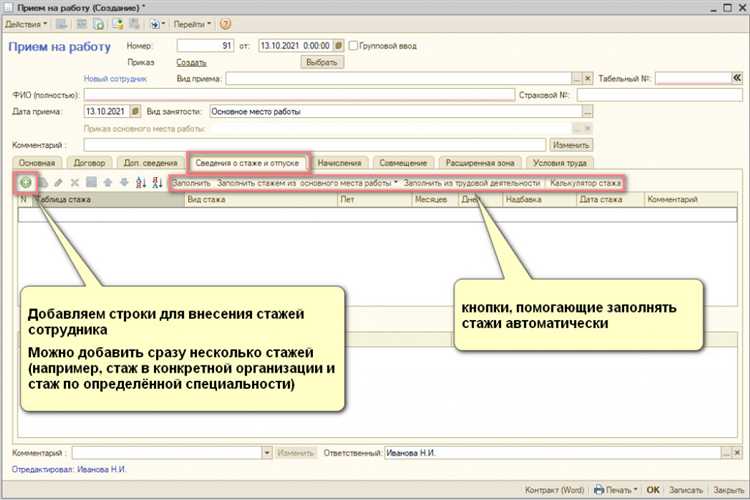Screen dimensions: 750x500
Task: Click the pencil edit row icon
Action: [x=58, y=182]
